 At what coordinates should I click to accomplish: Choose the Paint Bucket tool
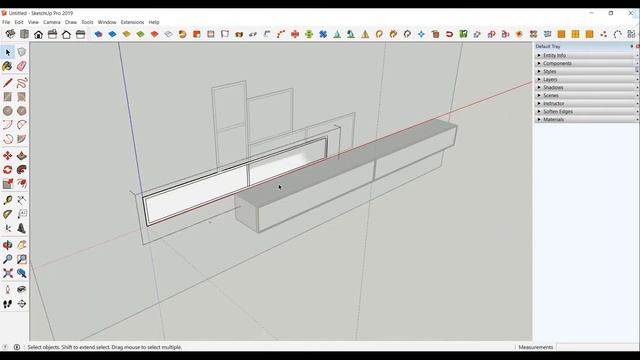(x=8, y=66)
